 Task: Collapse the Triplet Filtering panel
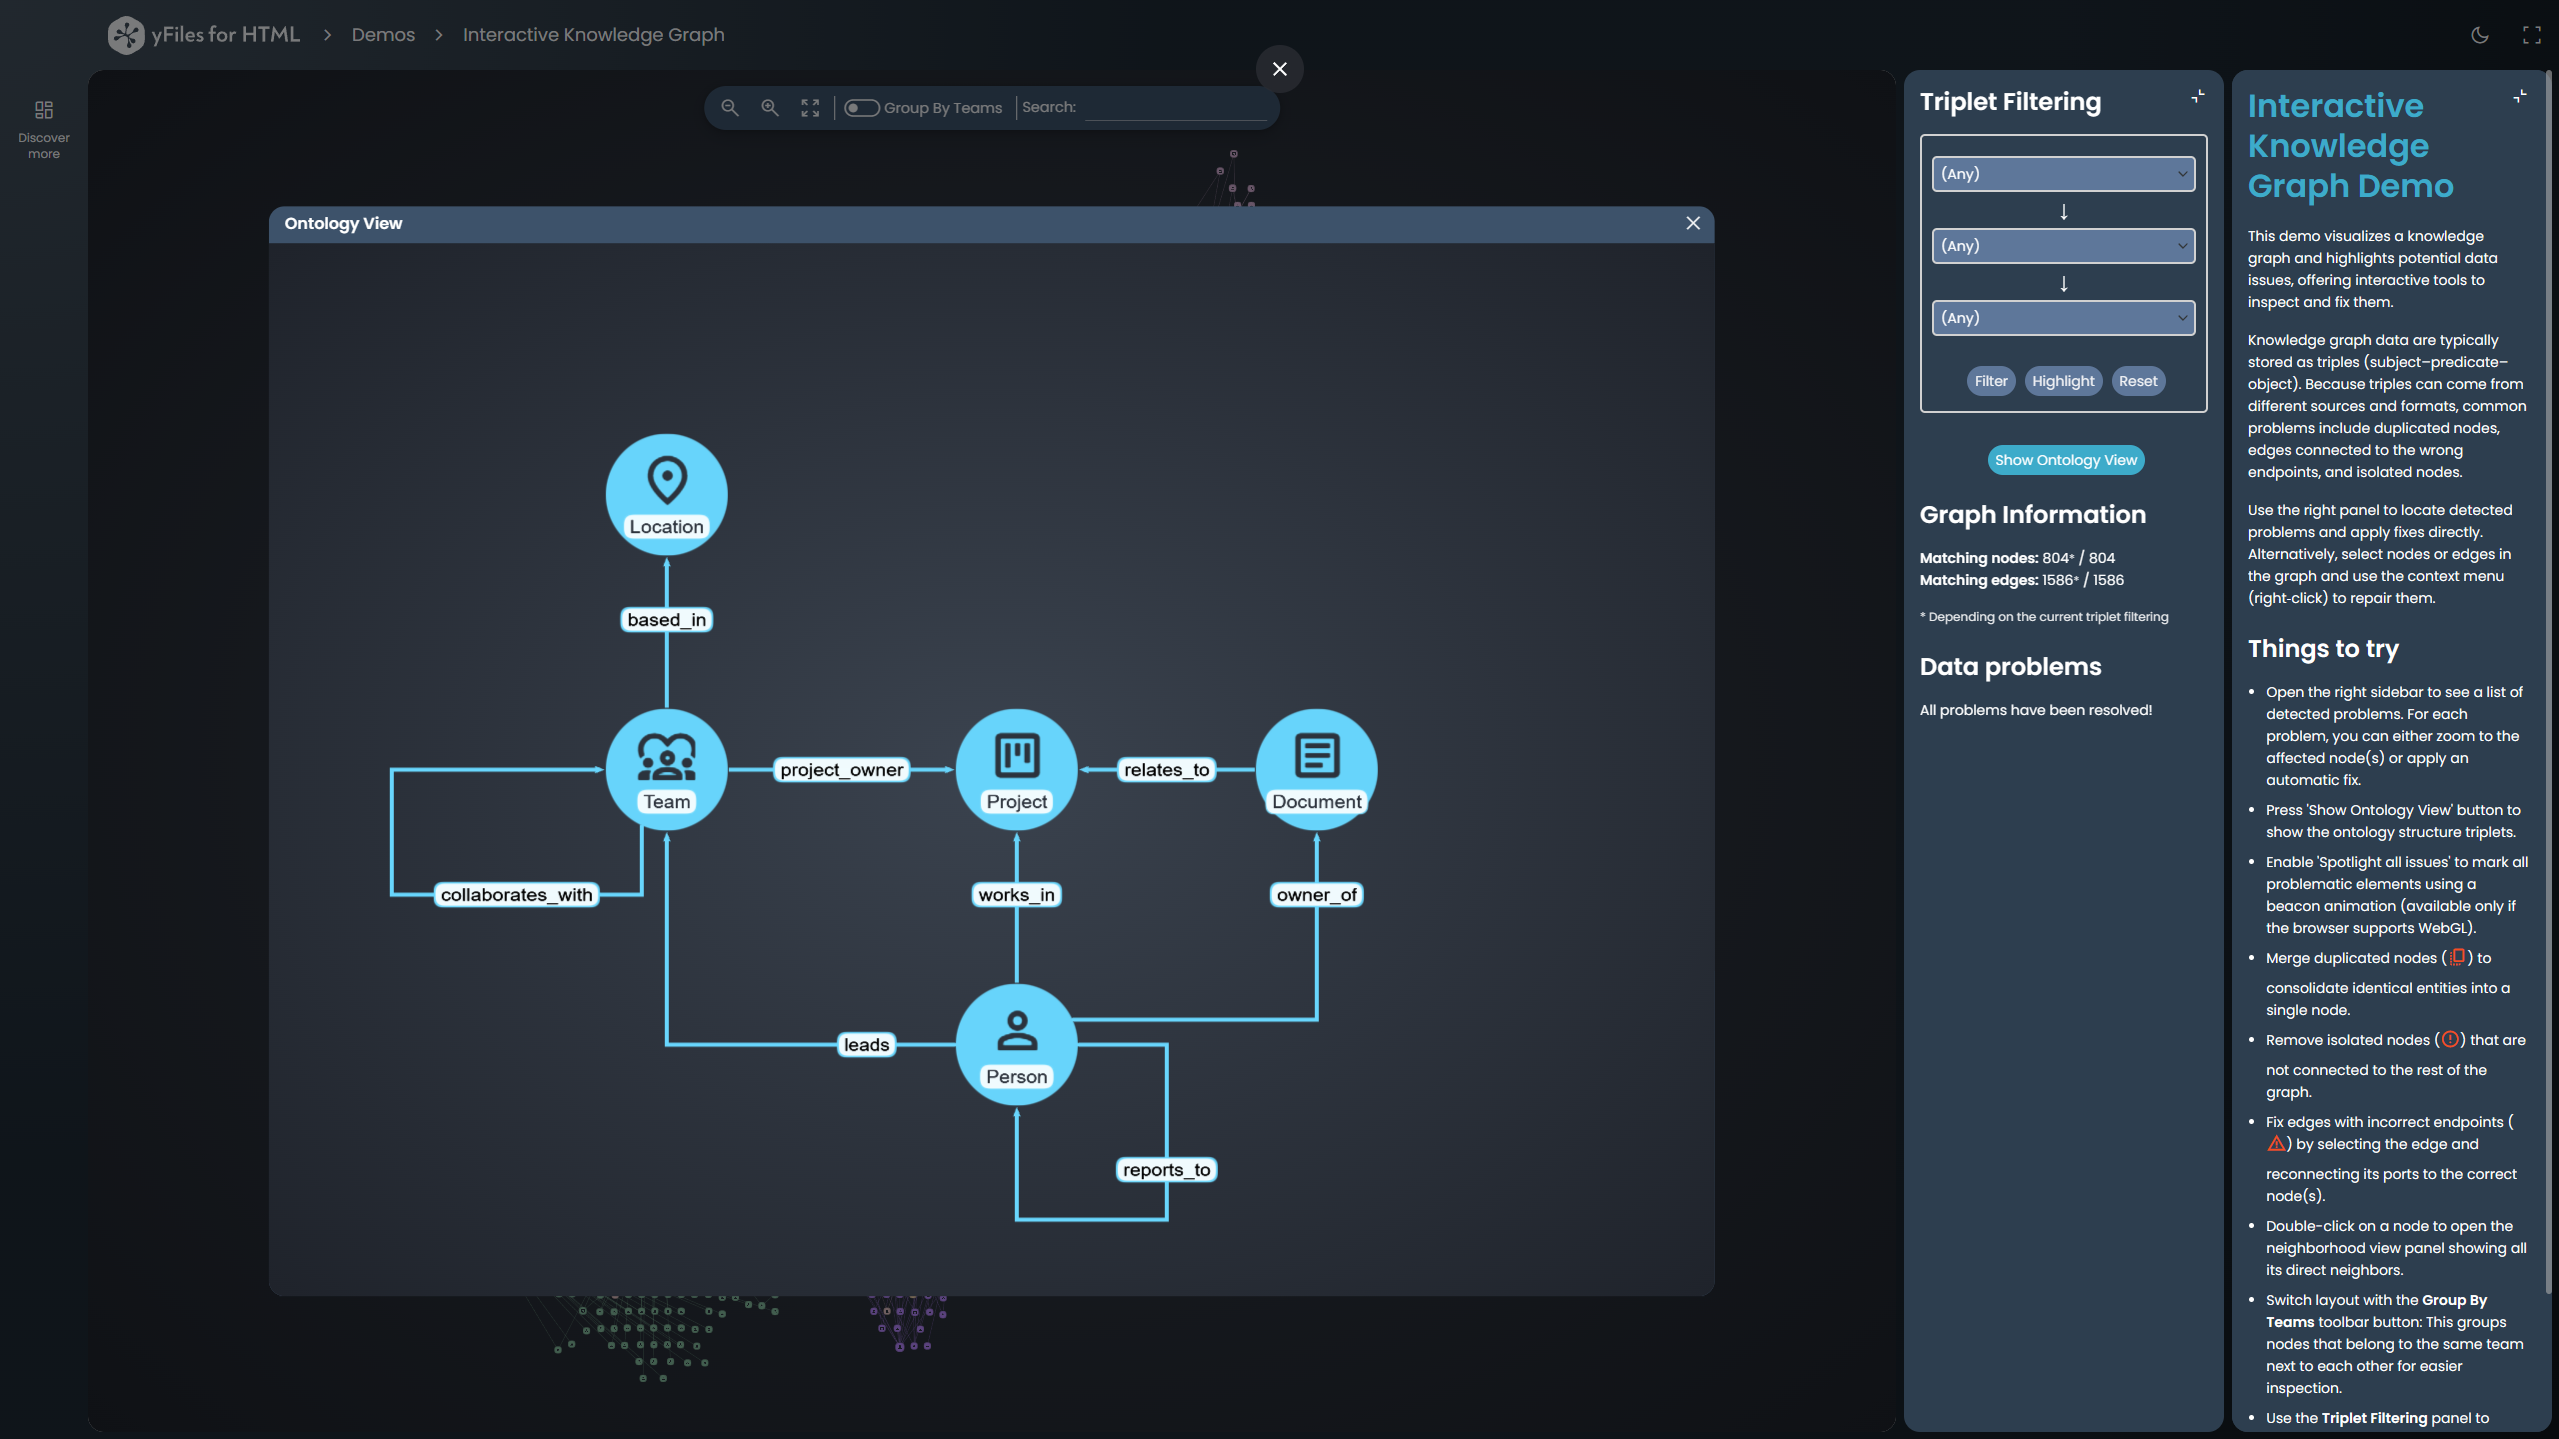click(x=2198, y=96)
